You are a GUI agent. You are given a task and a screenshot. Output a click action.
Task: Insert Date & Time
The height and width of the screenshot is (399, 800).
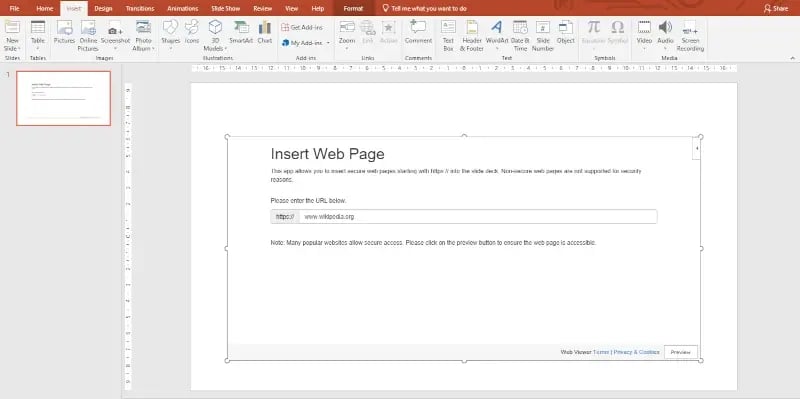point(520,36)
